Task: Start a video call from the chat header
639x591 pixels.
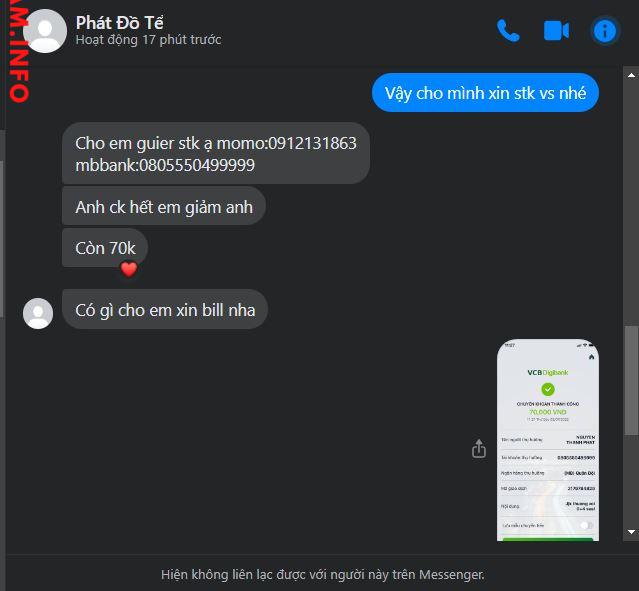Action: pyautogui.click(x=556, y=31)
